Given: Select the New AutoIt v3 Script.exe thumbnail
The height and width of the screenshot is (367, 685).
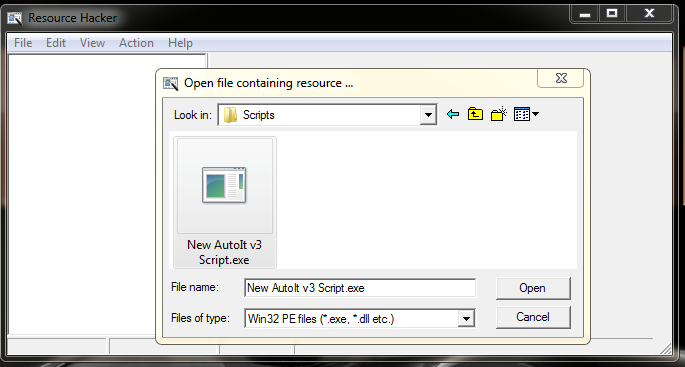Looking at the screenshot, I should click(x=225, y=185).
